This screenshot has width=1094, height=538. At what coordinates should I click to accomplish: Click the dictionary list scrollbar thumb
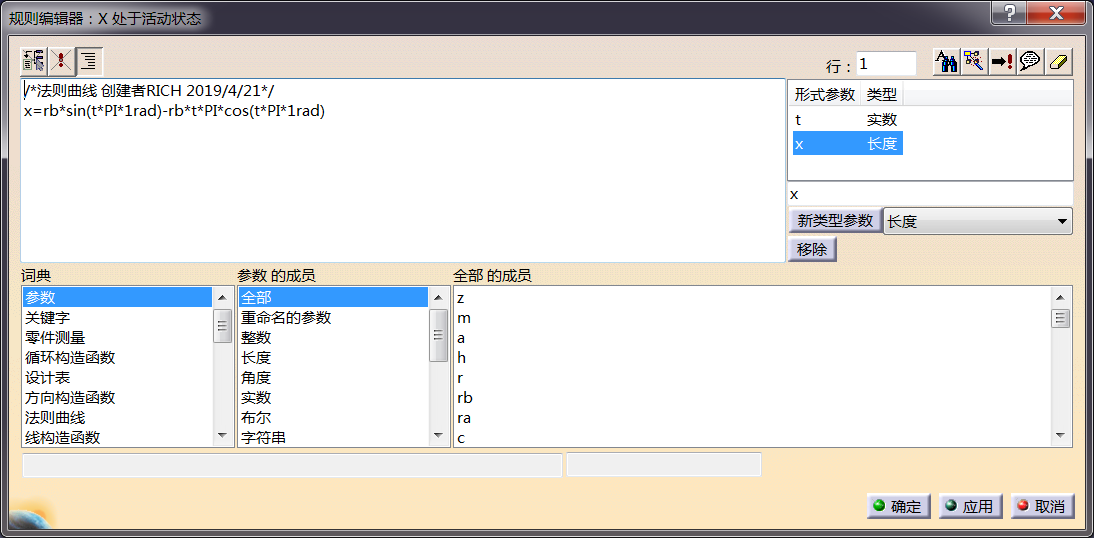click(223, 325)
